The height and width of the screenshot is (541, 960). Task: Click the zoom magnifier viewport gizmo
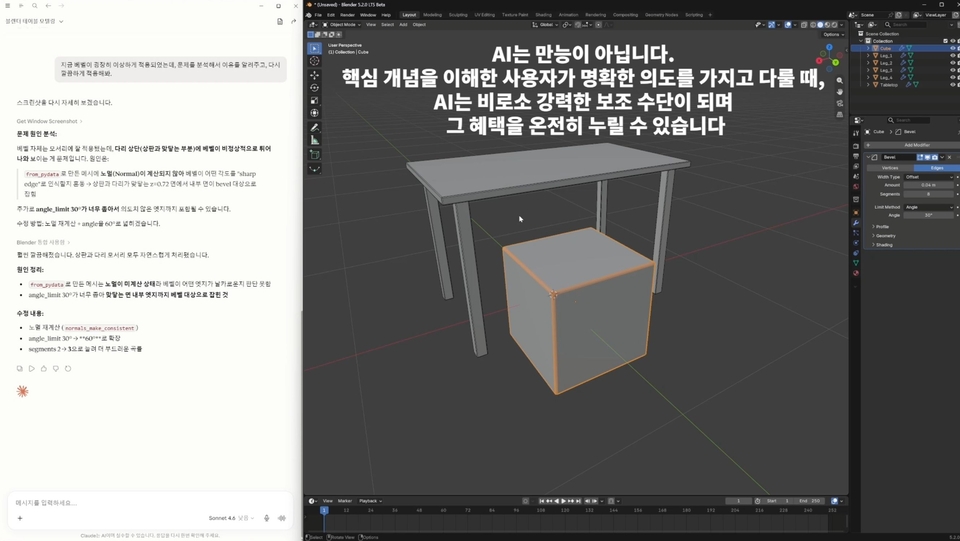click(839, 80)
